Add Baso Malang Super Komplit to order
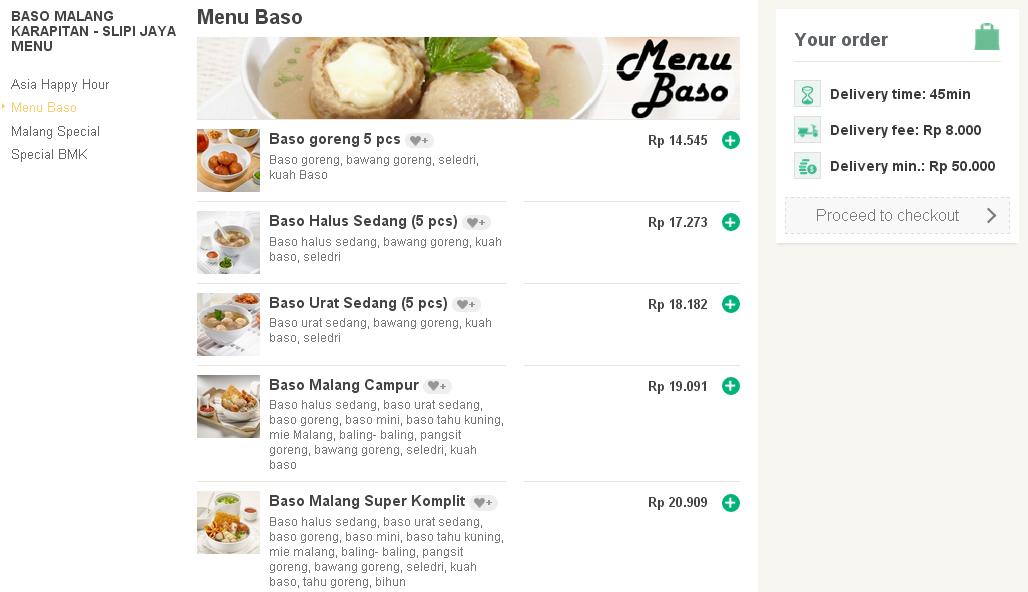 click(731, 502)
